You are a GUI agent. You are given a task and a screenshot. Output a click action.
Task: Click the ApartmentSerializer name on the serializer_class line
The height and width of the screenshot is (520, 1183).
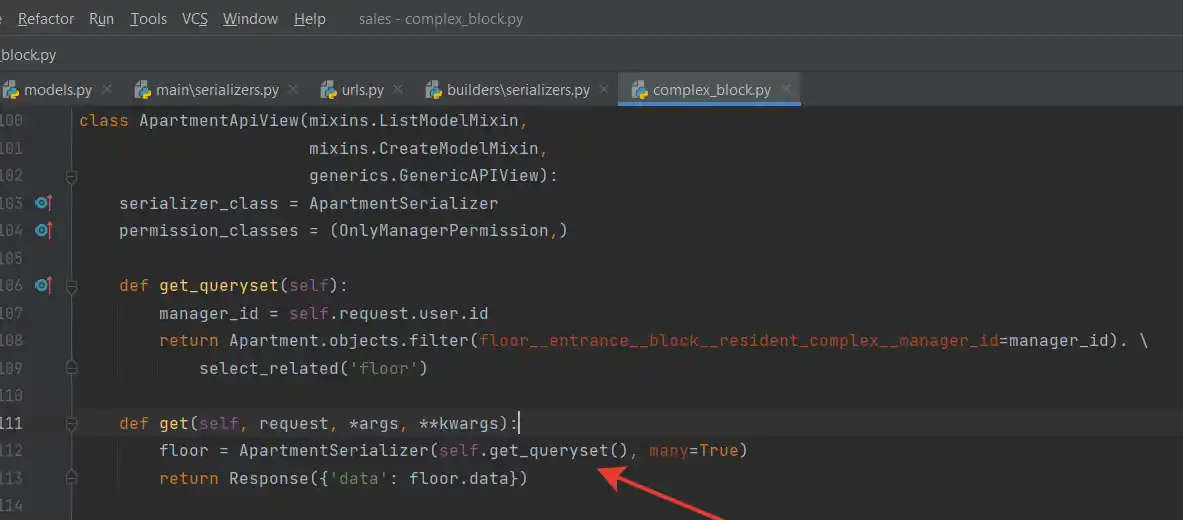[x=403, y=203]
